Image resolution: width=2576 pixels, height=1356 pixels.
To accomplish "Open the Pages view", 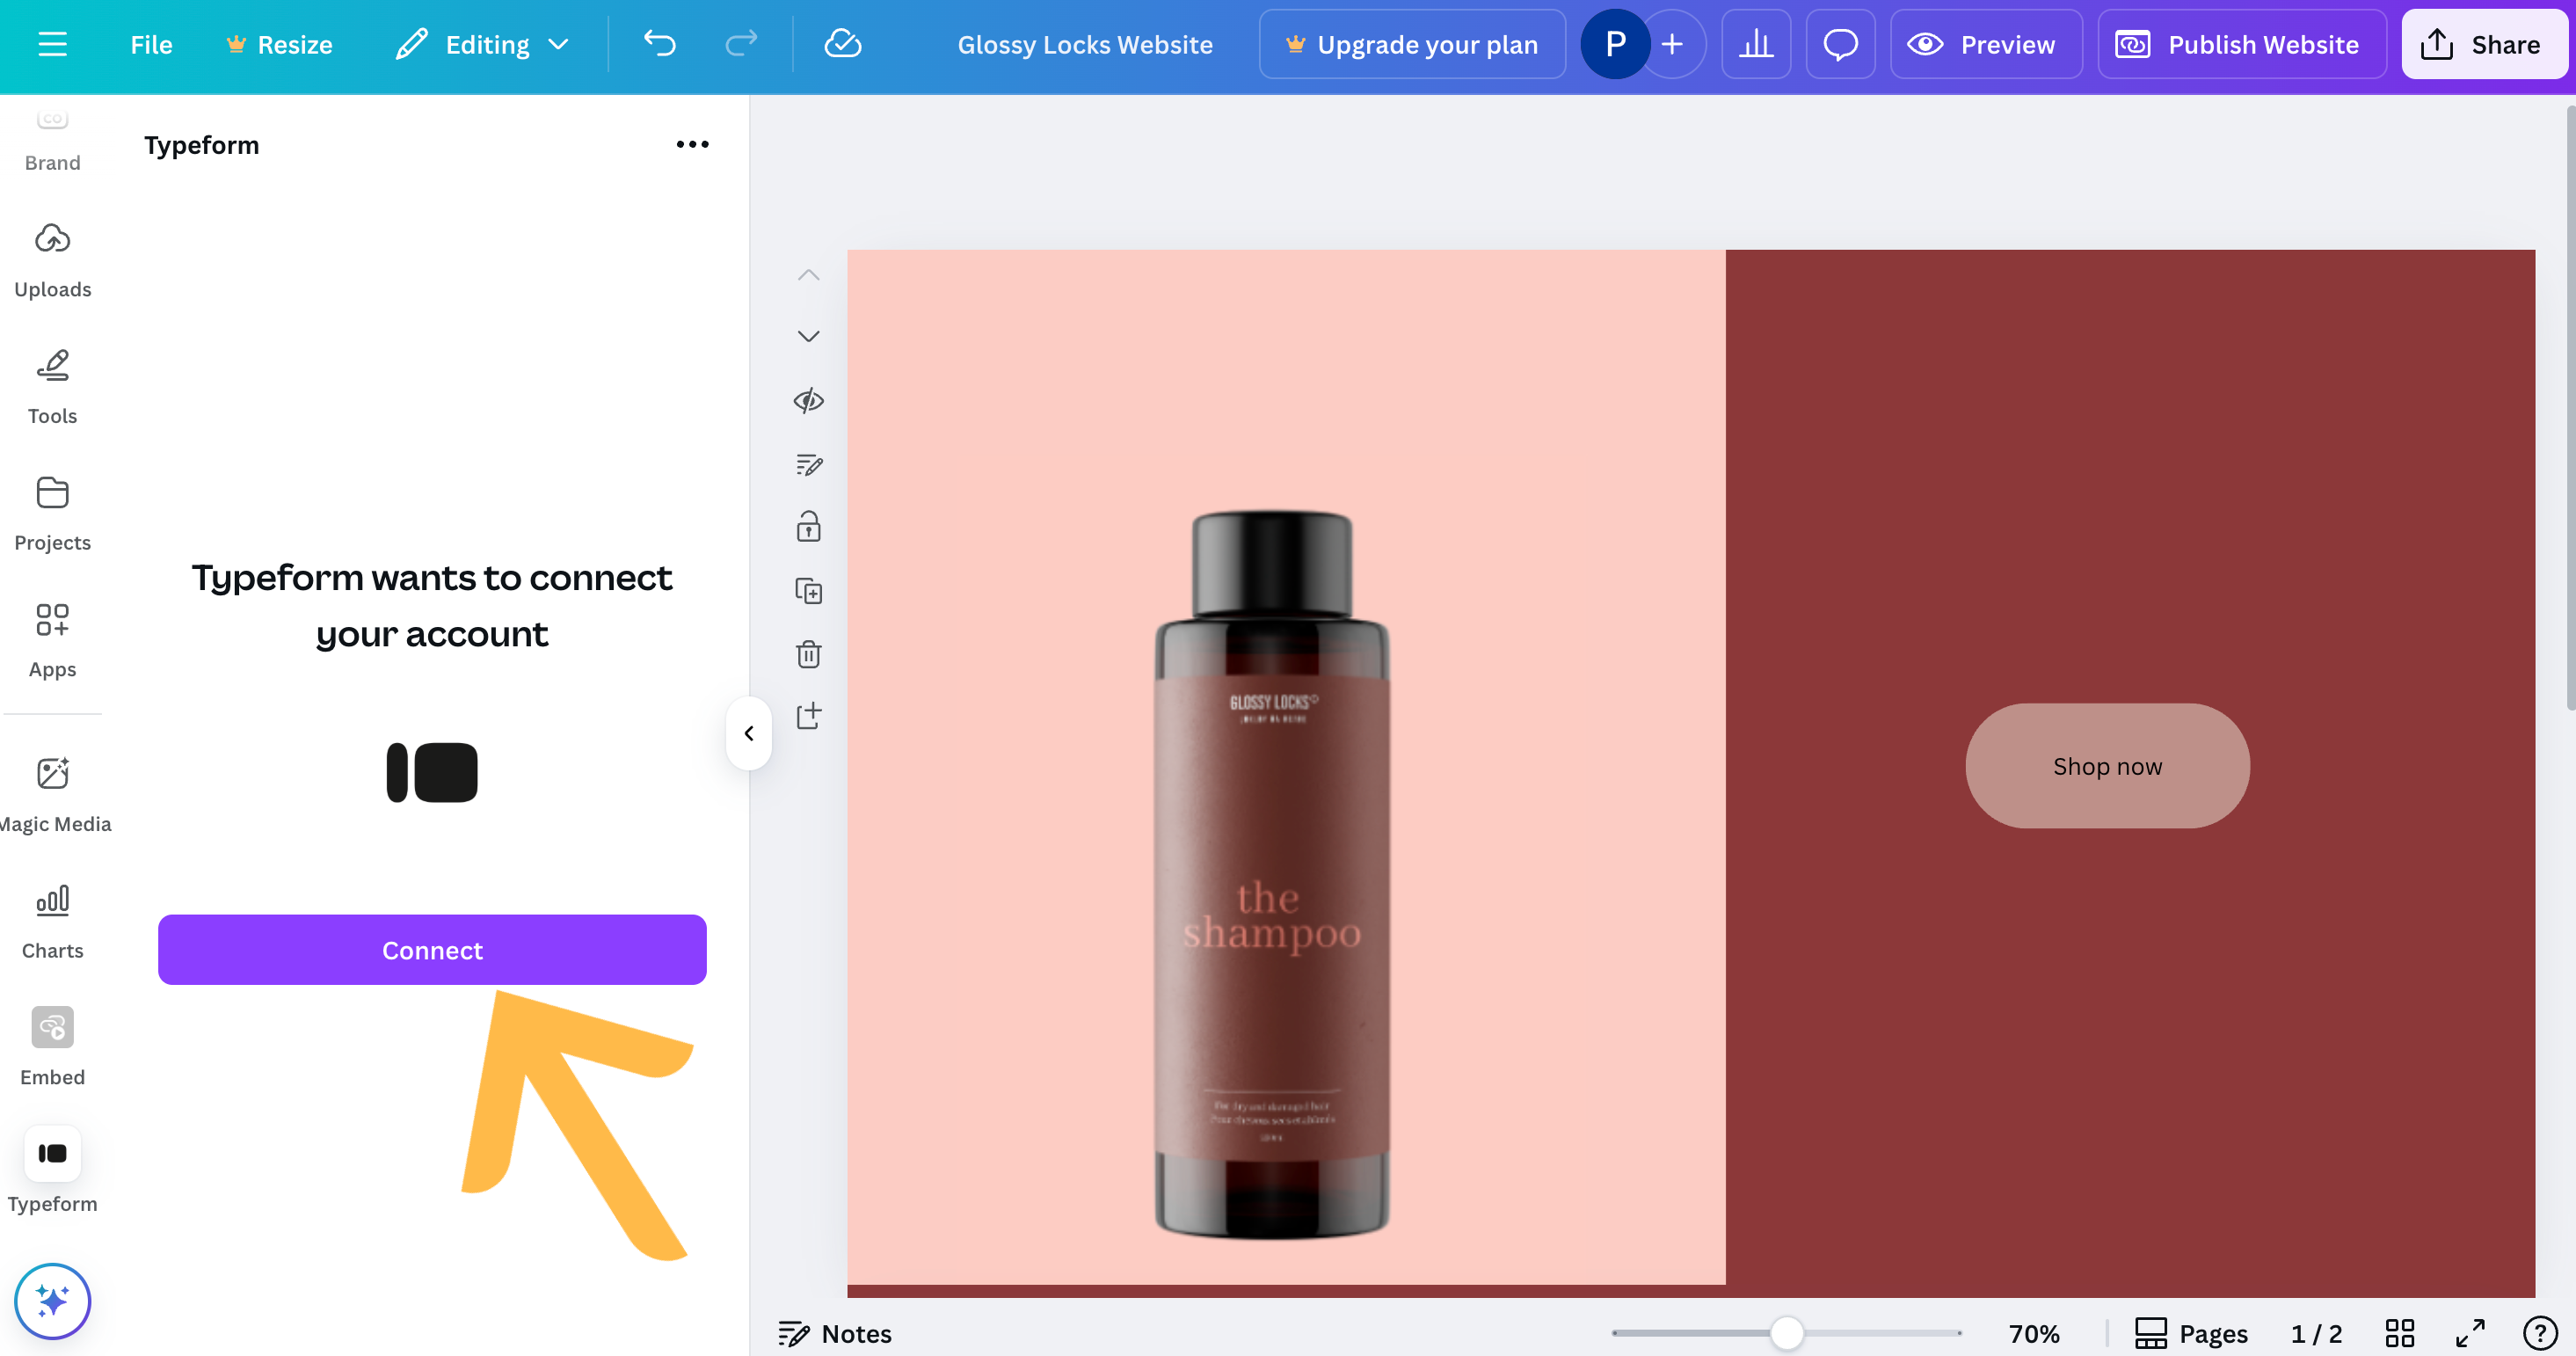I will [x=2191, y=1333].
